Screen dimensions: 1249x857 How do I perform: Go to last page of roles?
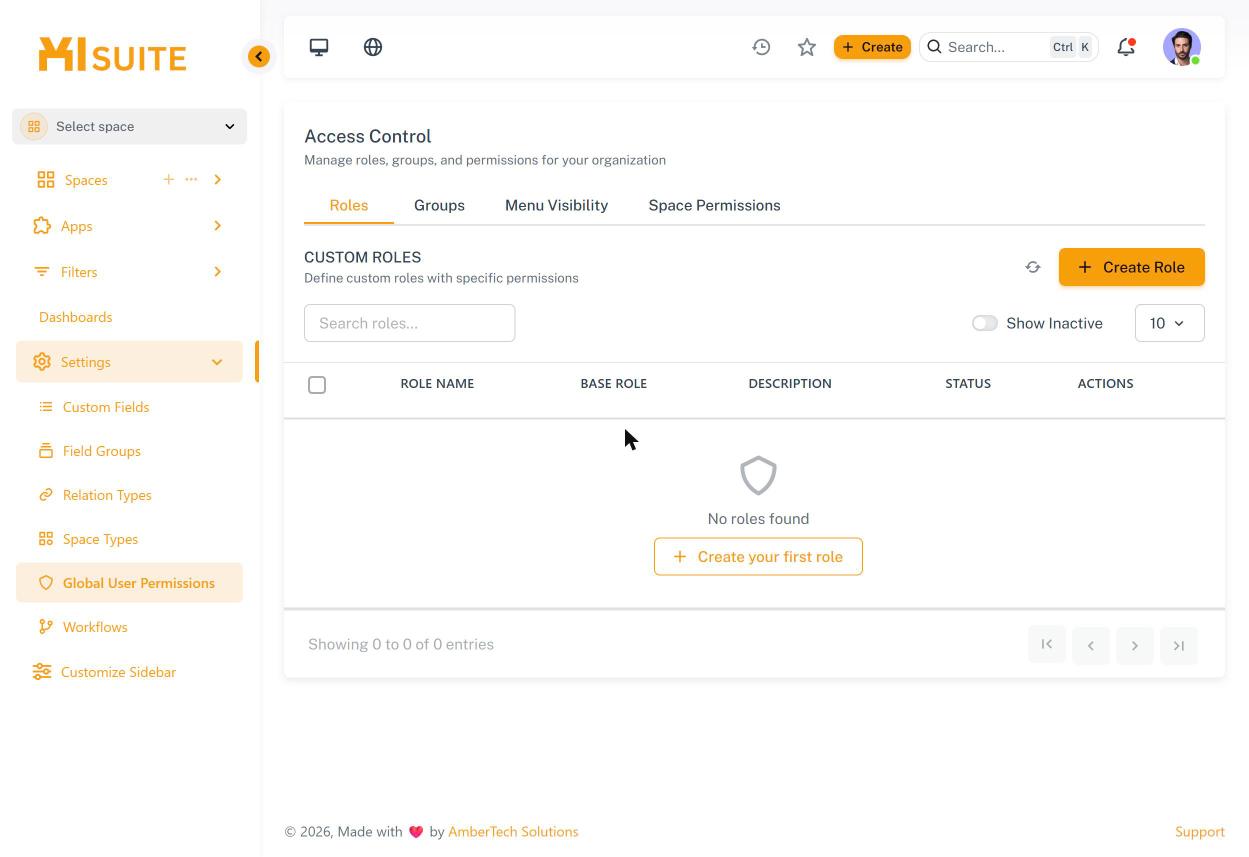pos(1179,645)
